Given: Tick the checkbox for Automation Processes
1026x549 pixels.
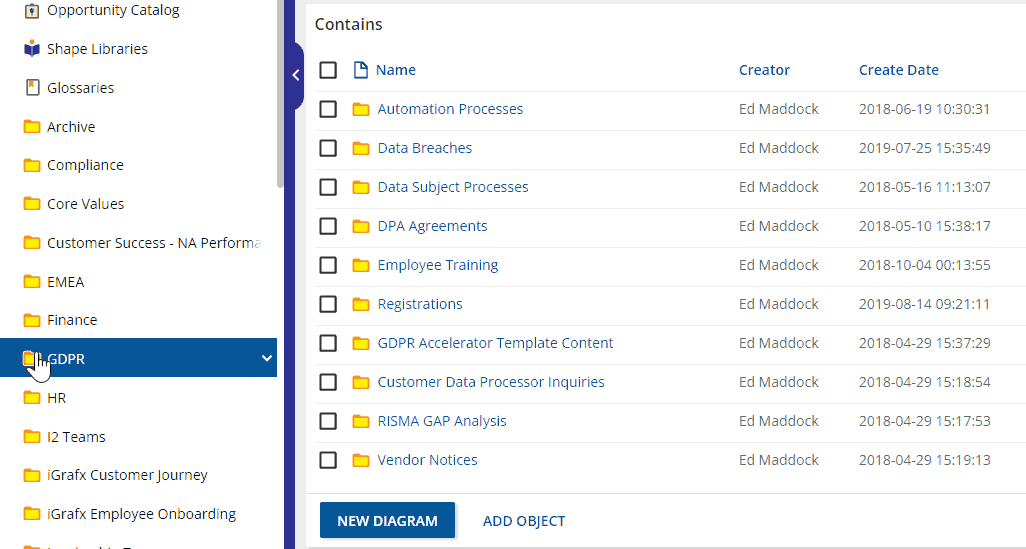Looking at the screenshot, I should 328,109.
